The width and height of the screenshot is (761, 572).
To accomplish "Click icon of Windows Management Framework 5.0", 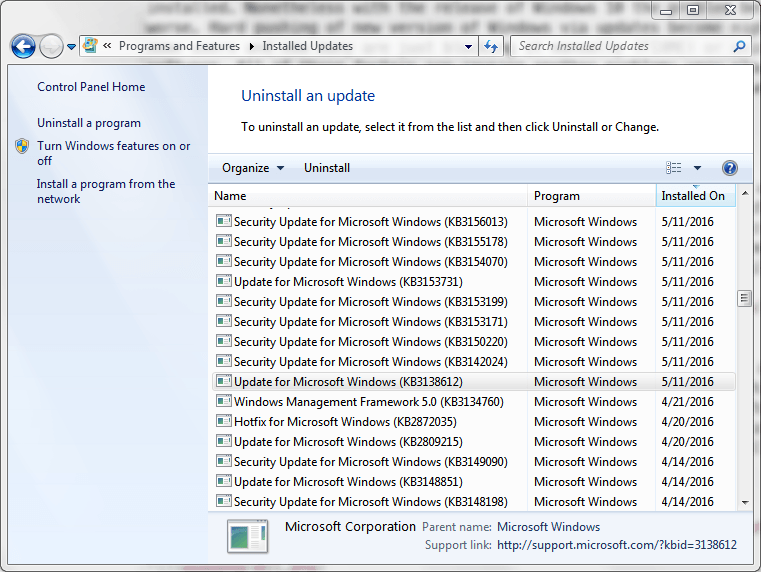I will tap(223, 401).
